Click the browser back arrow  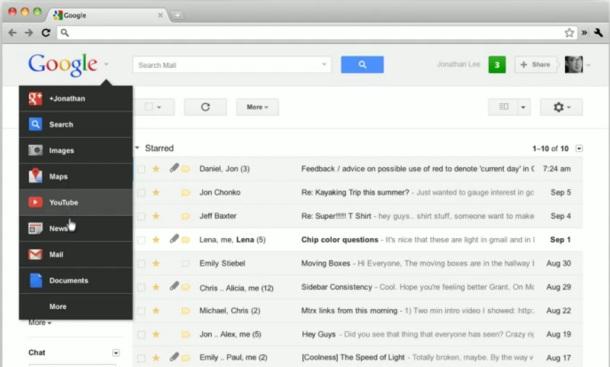12,33
